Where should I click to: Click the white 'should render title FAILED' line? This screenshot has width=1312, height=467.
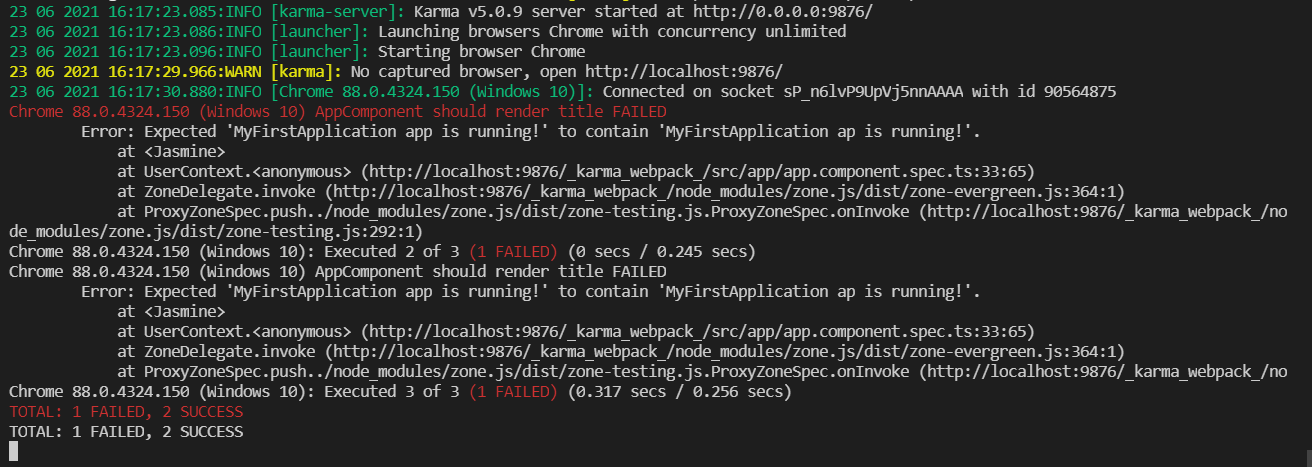[337, 271]
